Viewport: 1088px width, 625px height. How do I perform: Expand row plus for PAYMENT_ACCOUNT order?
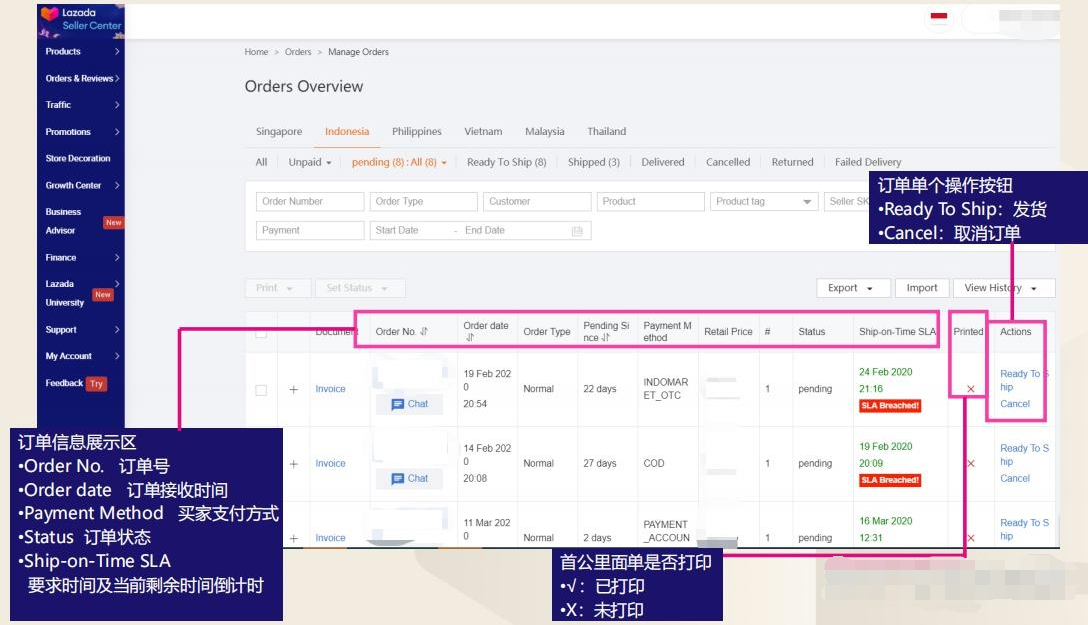(x=294, y=538)
